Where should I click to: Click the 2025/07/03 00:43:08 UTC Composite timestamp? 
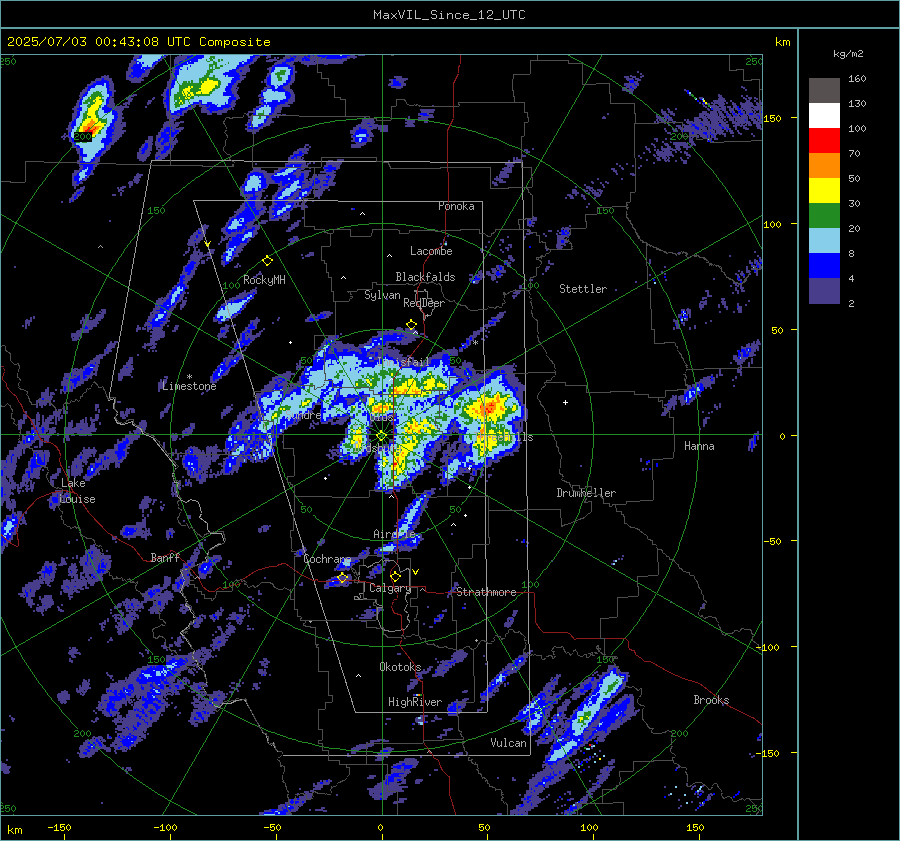click(x=138, y=42)
